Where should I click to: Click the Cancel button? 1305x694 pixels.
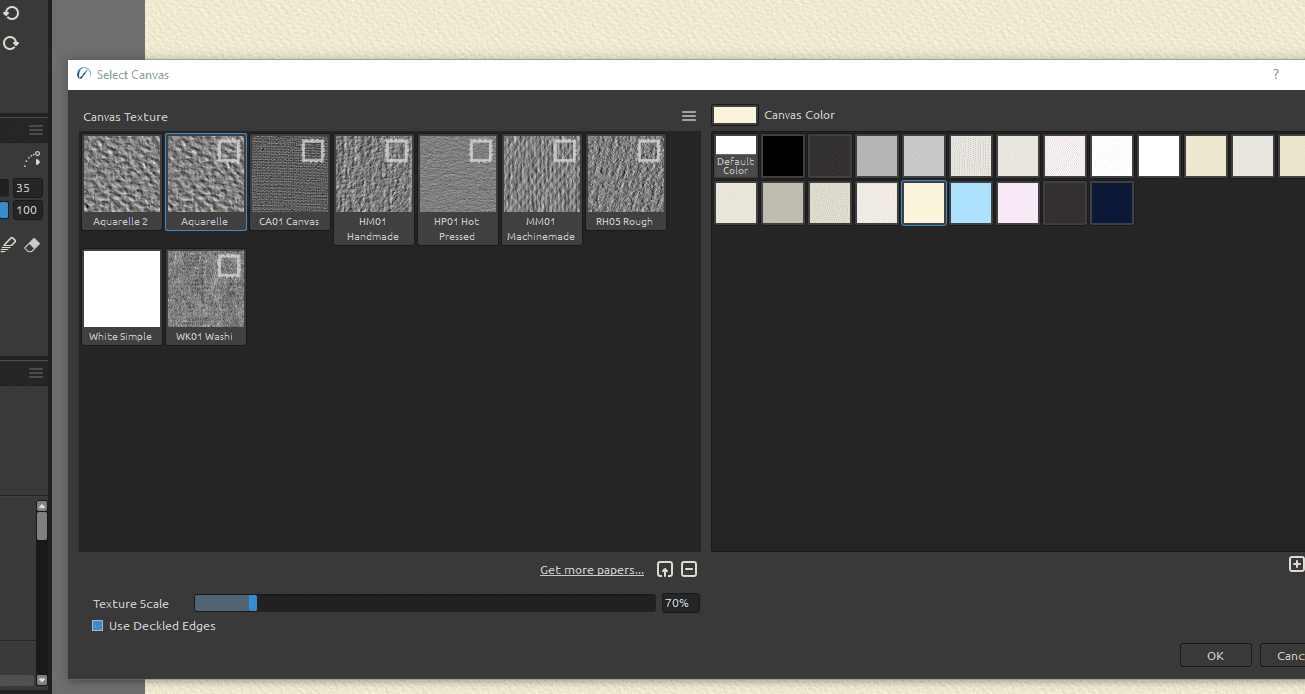click(1282, 656)
